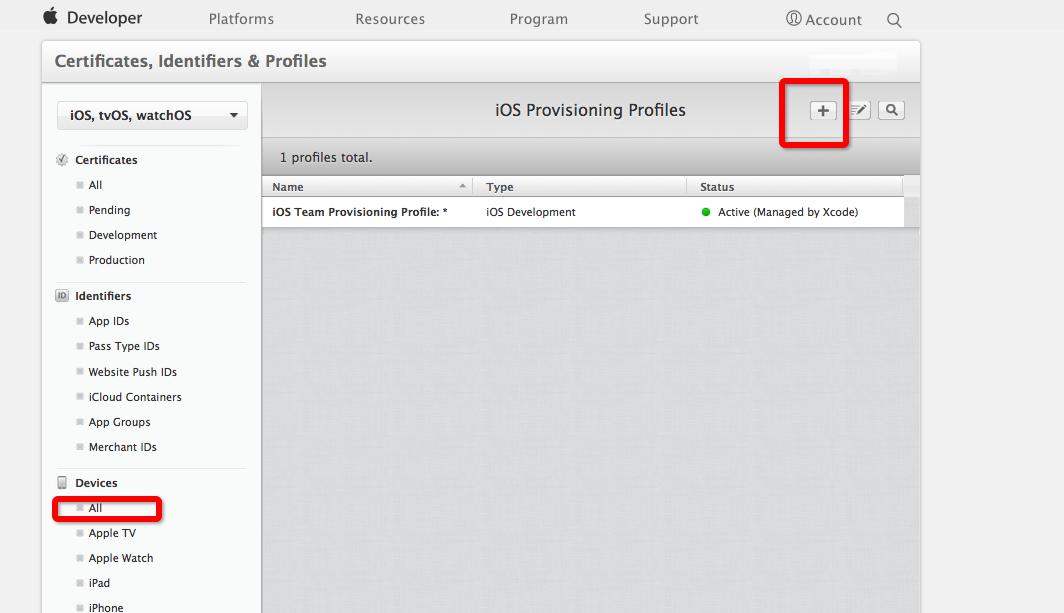1064x613 pixels.
Task: Open App IDs identifiers
Action: pyautogui.click(x=109, y=321)
